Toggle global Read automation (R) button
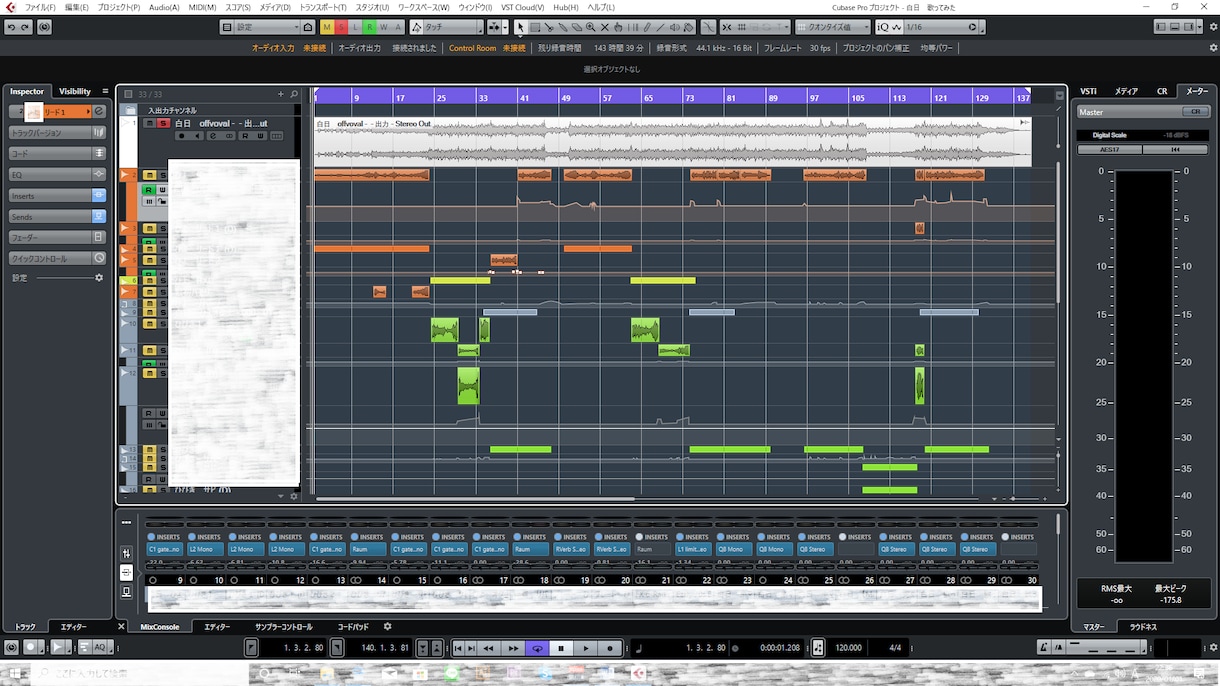The image size is (1220, 686). [370, 27]
